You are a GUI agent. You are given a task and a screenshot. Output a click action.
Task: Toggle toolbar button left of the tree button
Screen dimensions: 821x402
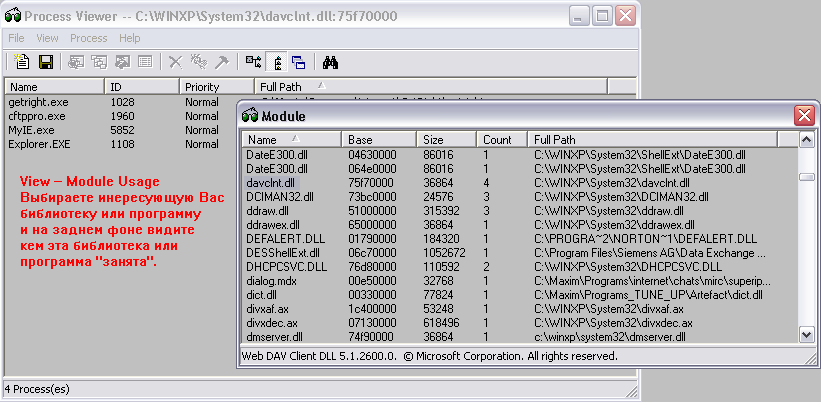pos(254,62)
